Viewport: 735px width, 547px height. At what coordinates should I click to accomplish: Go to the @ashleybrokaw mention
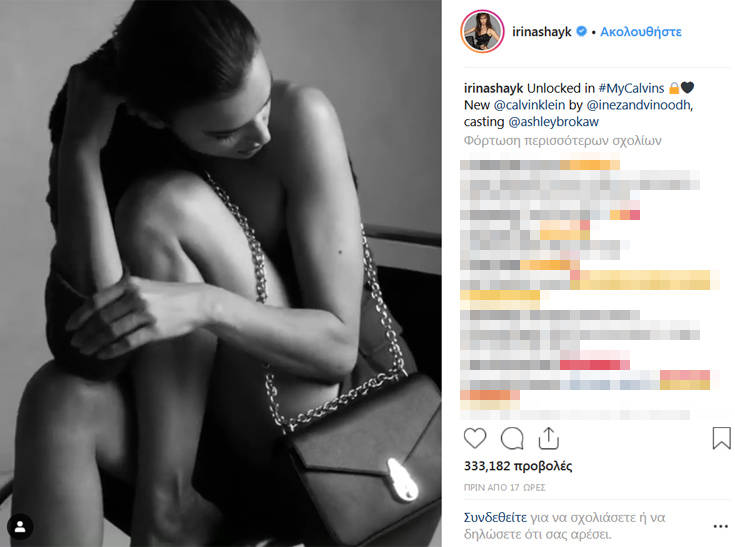pyautogui.click(x=553, y=122)
